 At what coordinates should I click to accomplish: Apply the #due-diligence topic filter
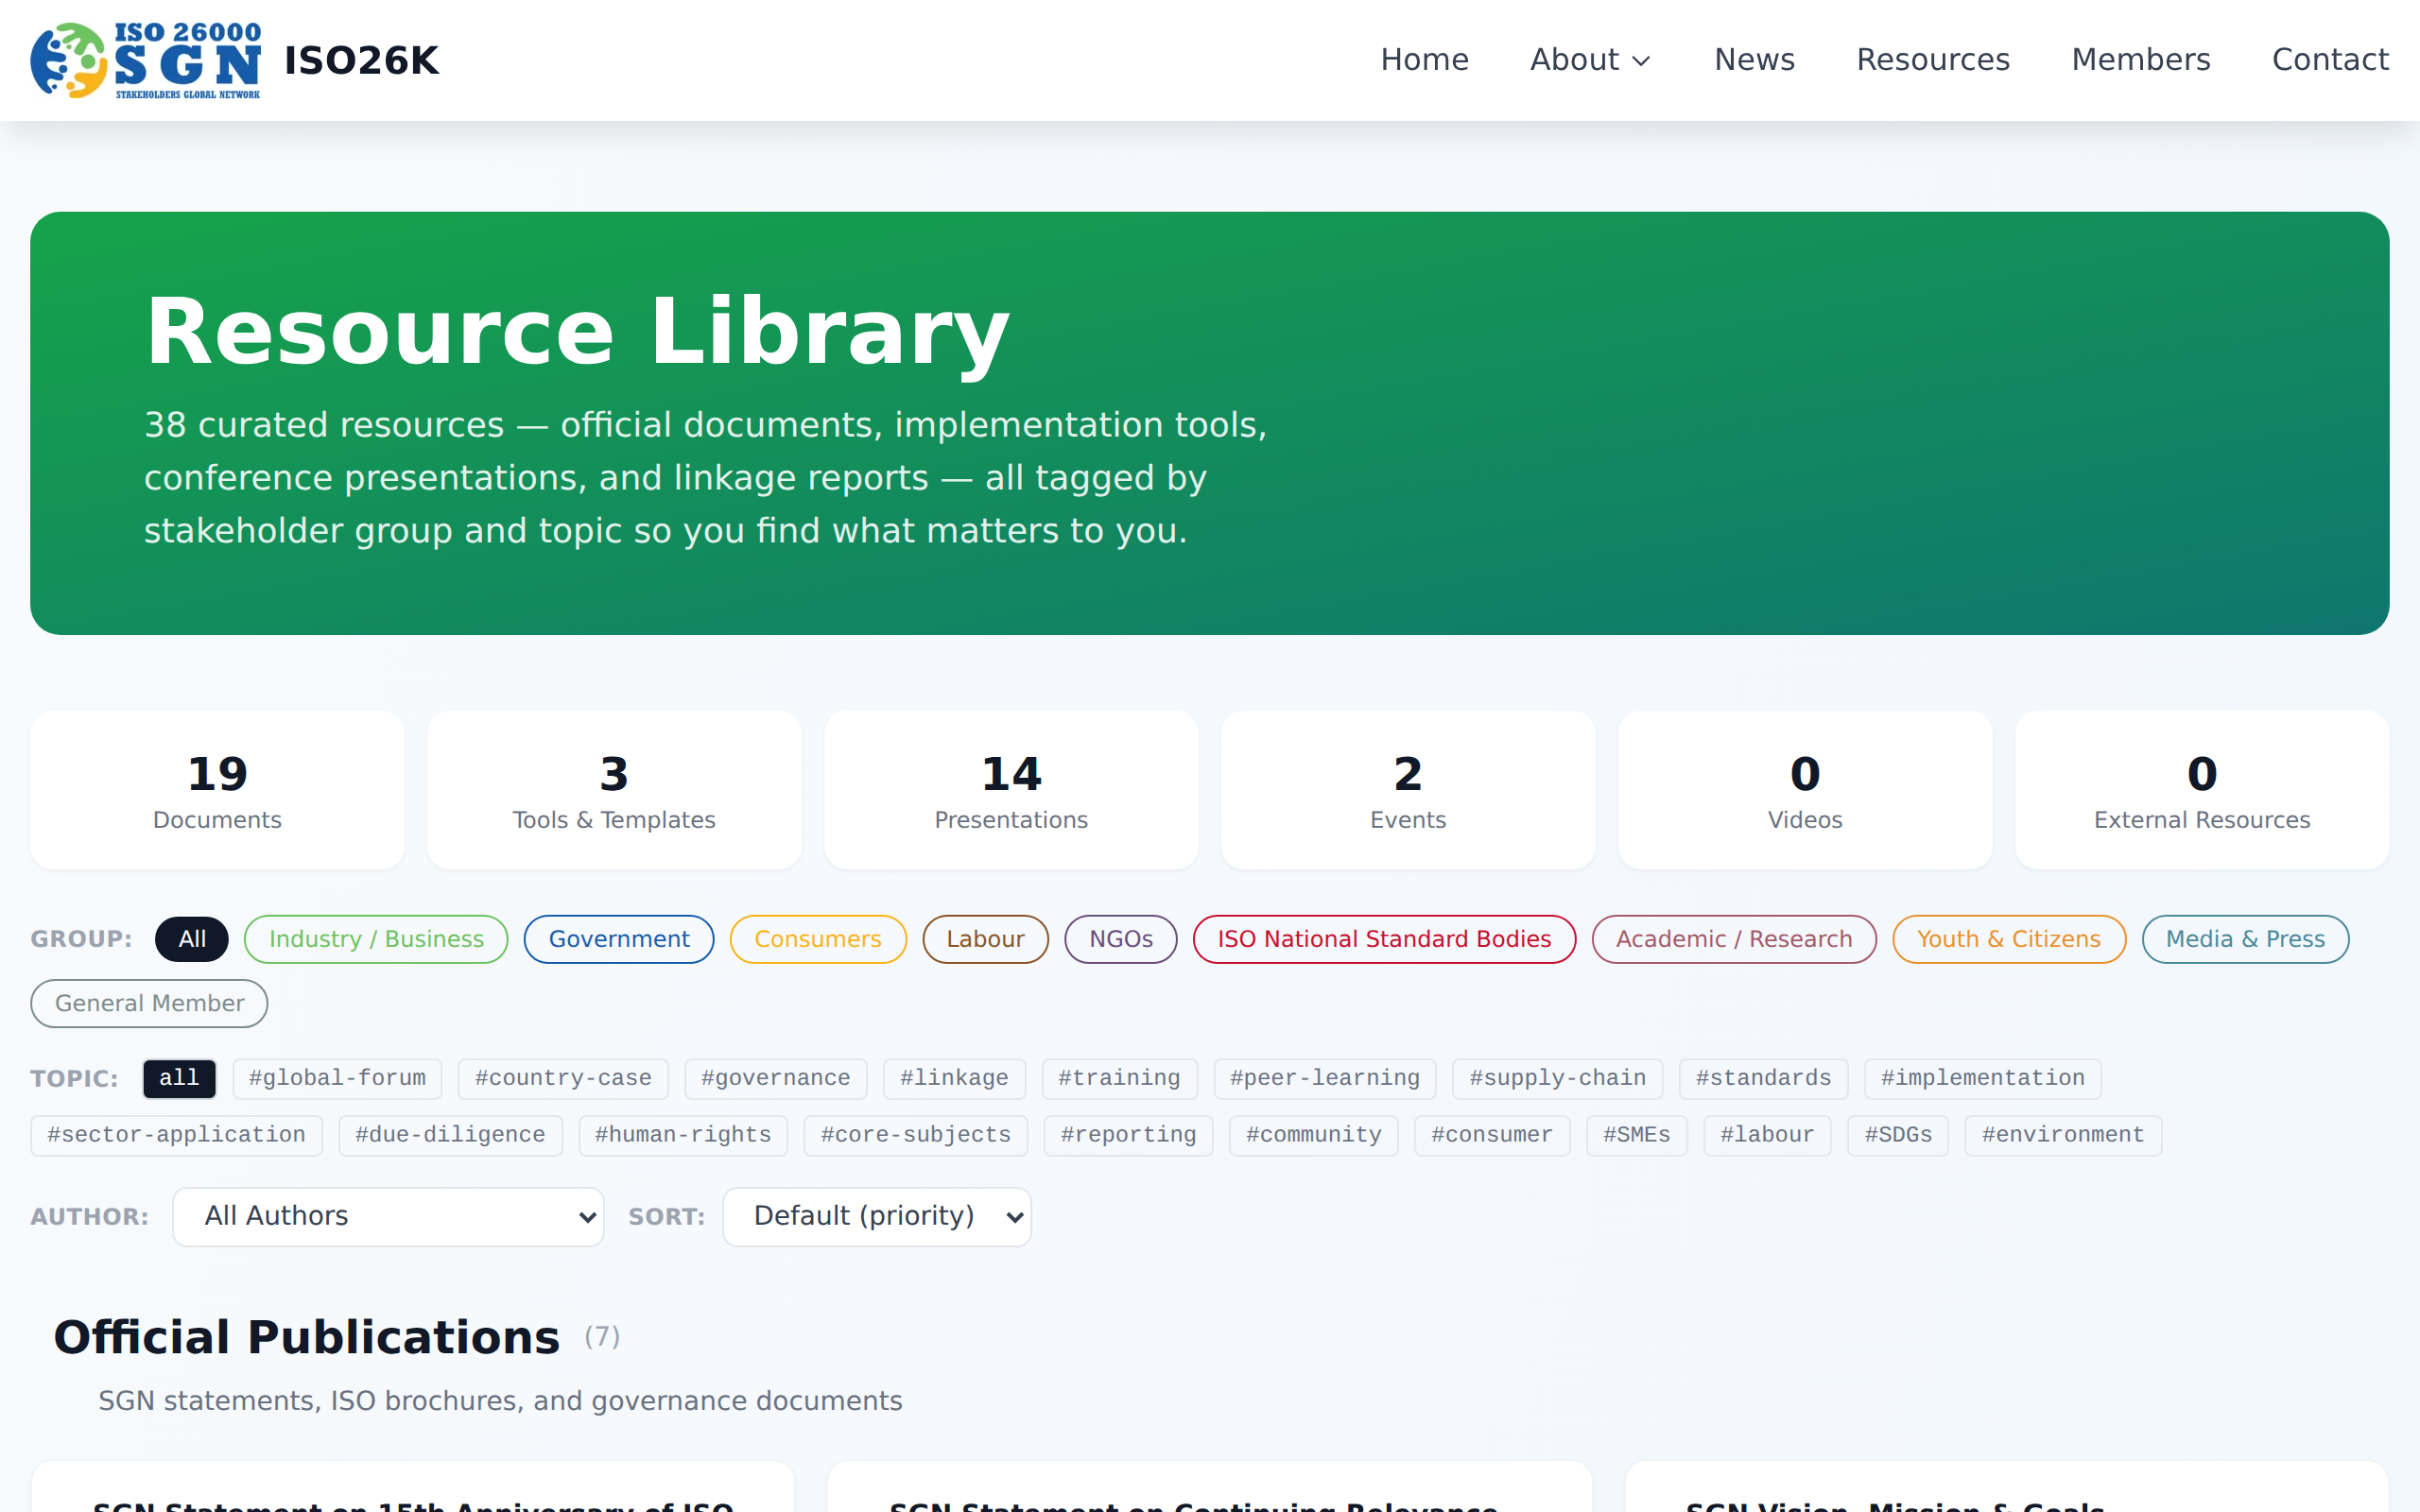tap(450, 1134)
